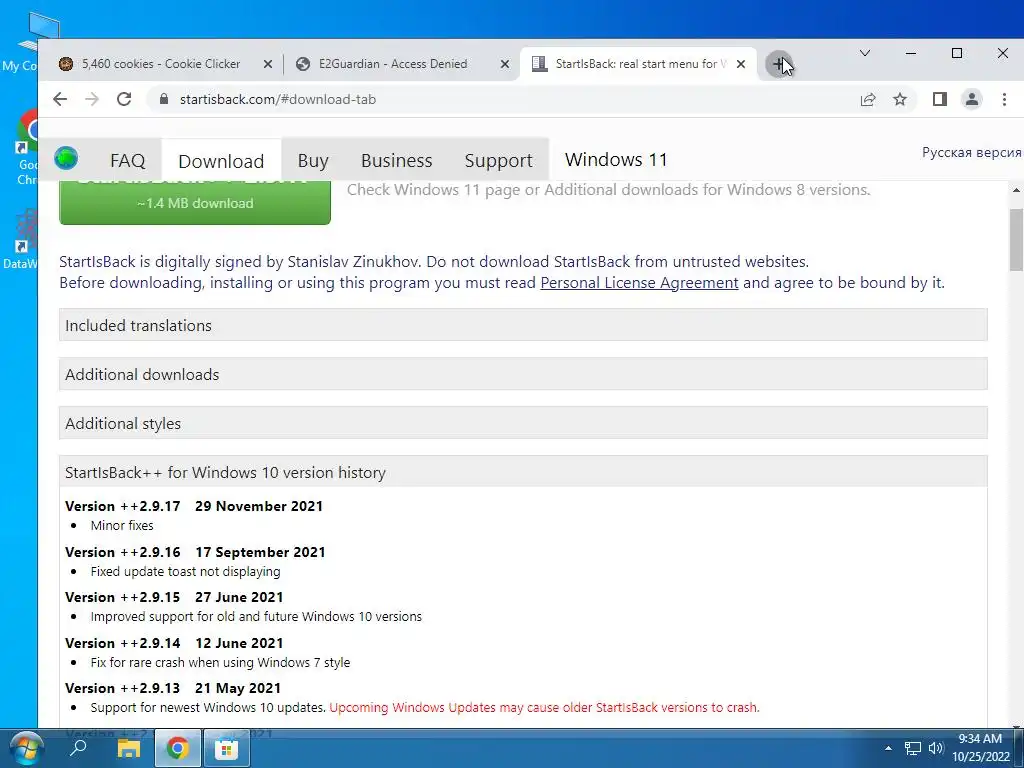
Task: Click the Chrome forward arrow
Action: click(92, 99)
